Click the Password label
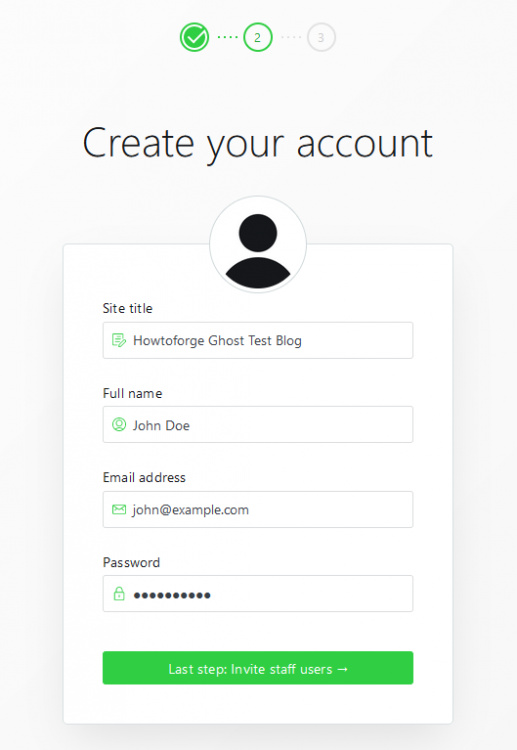This screenshot has width=517, height=750. point(131,562)
